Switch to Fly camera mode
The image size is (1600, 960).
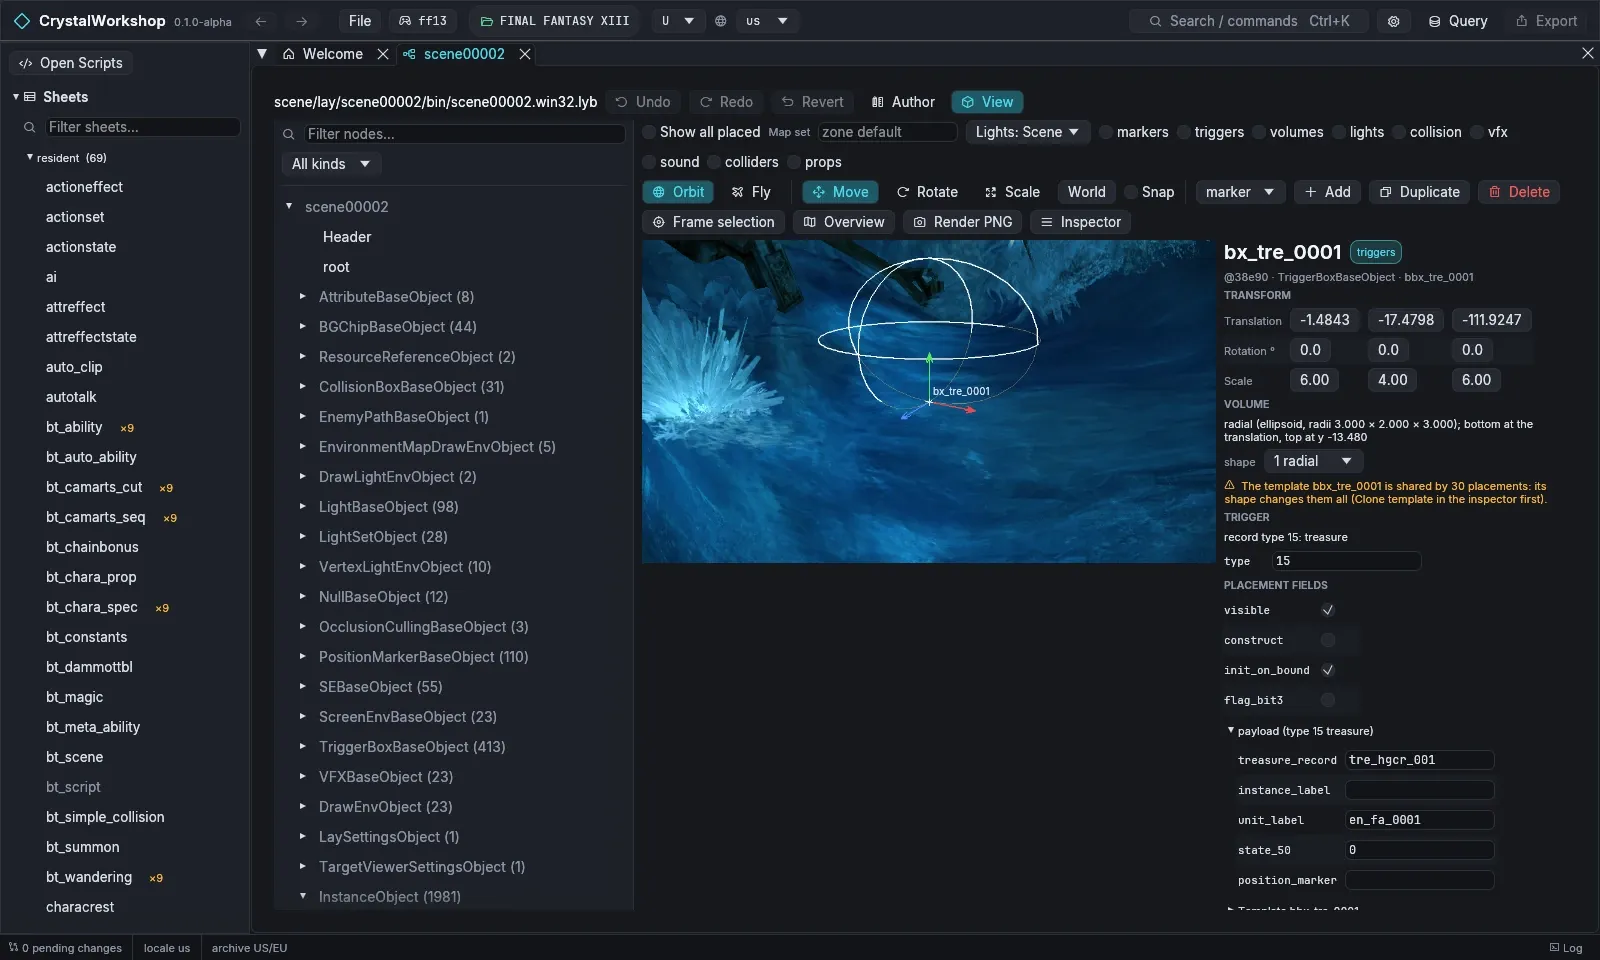(751, 192)
